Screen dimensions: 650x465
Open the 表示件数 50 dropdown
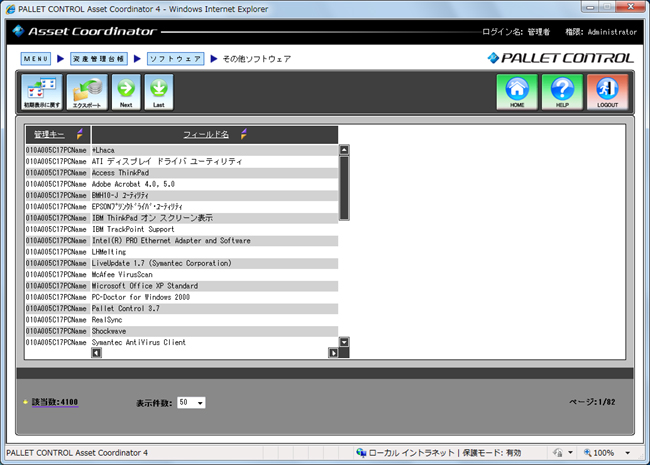click(x=191, y=402)
